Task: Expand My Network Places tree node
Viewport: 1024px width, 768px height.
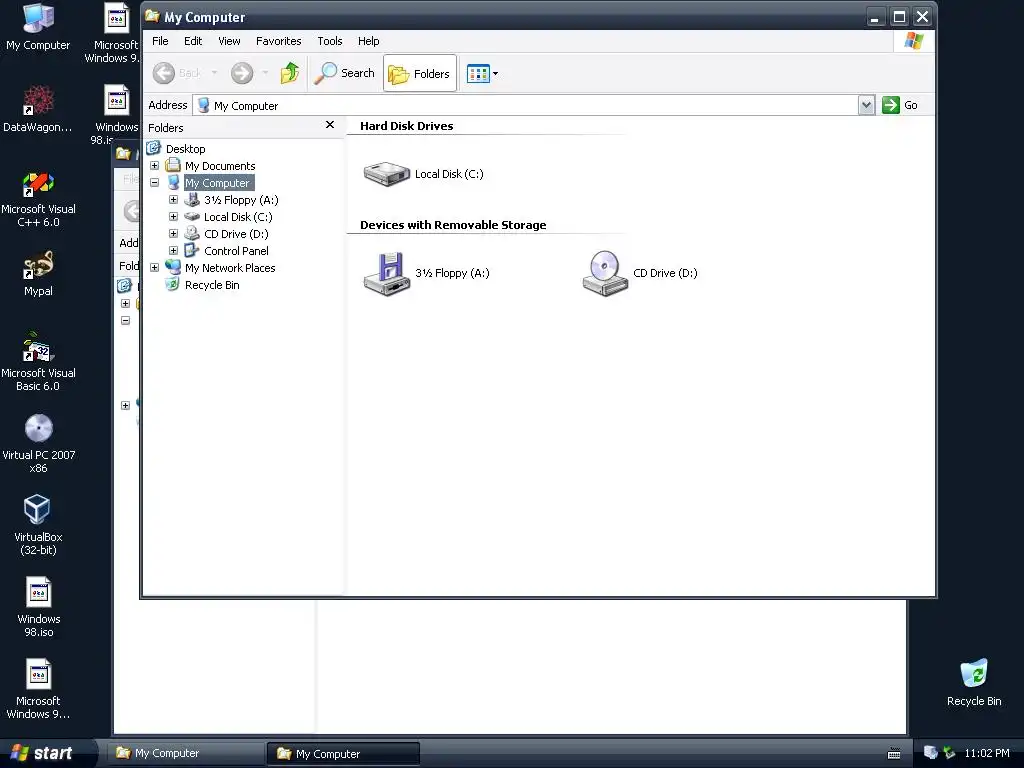Action: (155, 268)
